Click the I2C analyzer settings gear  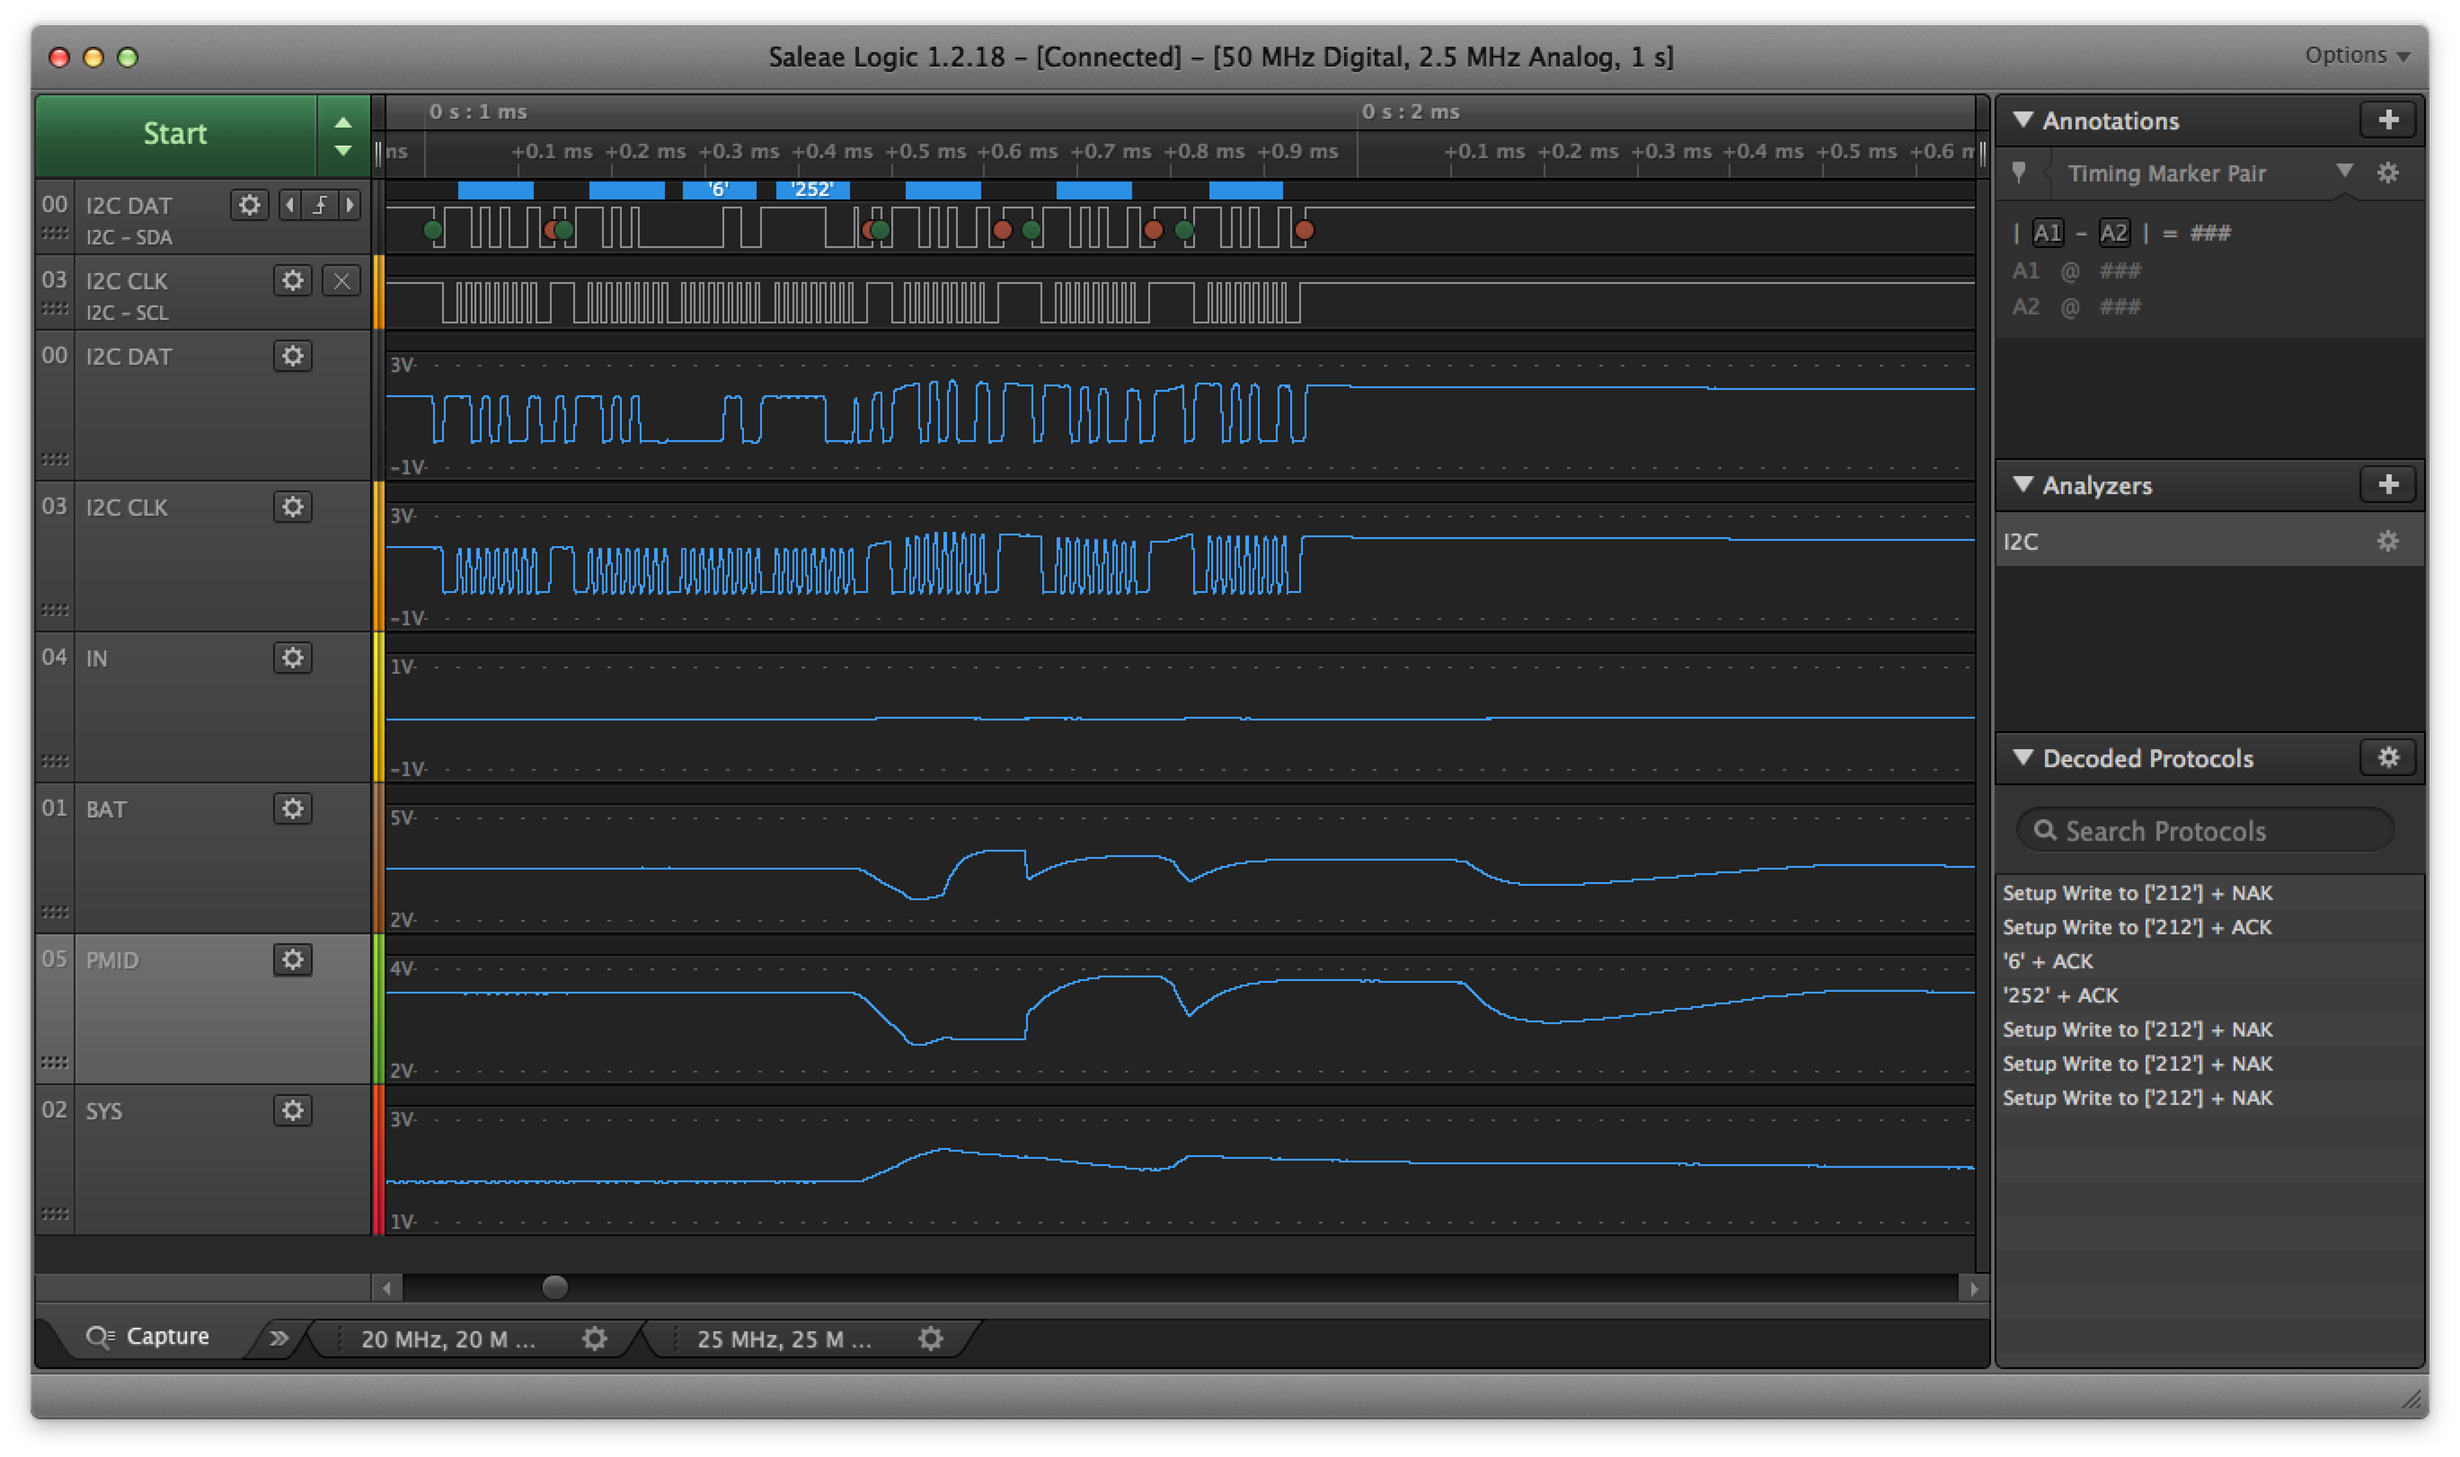(2388, 541)
